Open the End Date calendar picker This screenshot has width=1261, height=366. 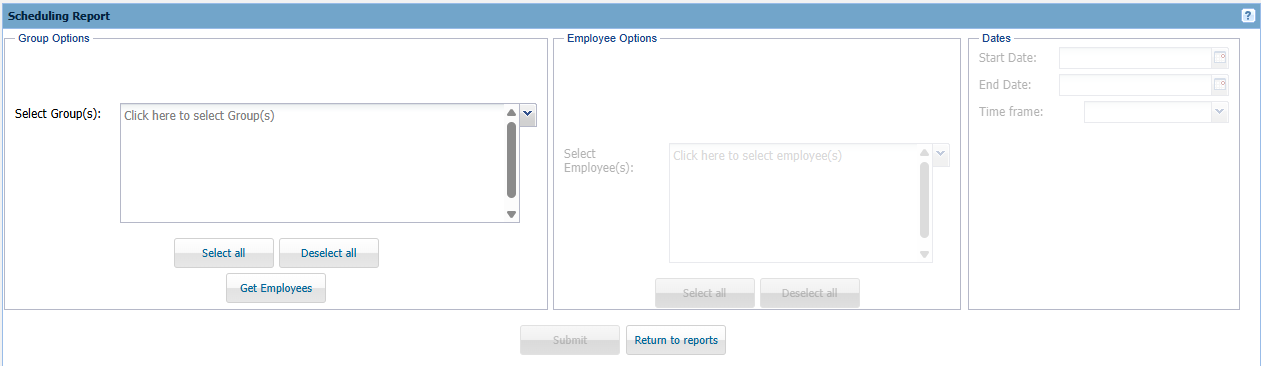[1220, 85]
